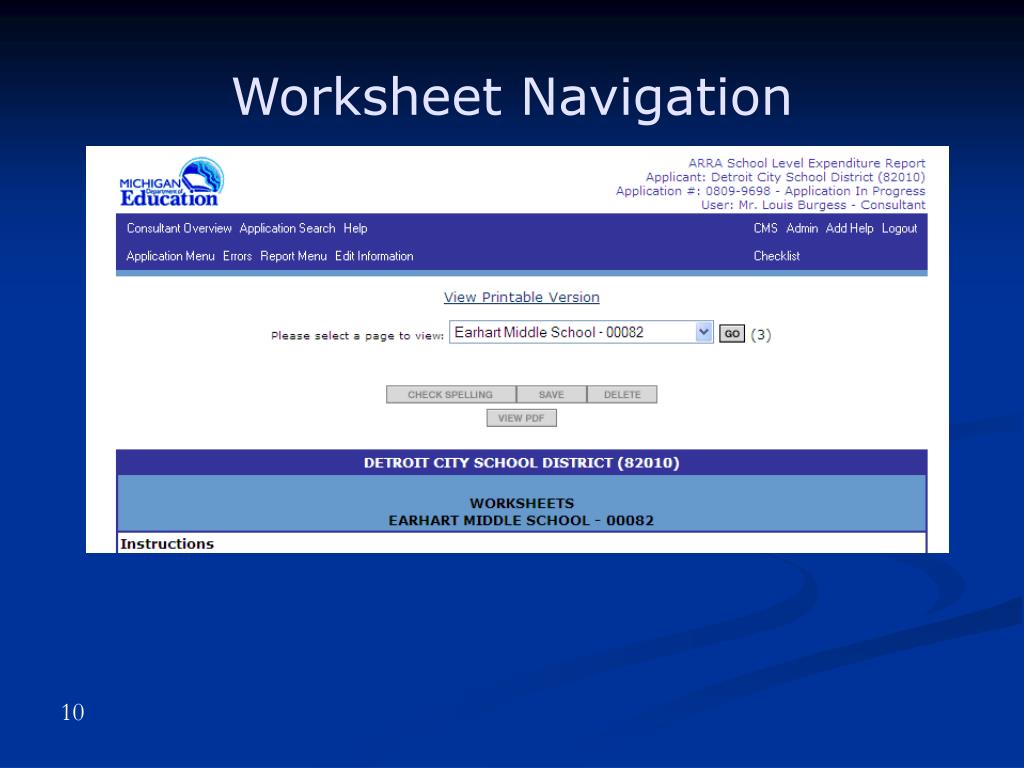Open the Report Menu

click(293, 256)
